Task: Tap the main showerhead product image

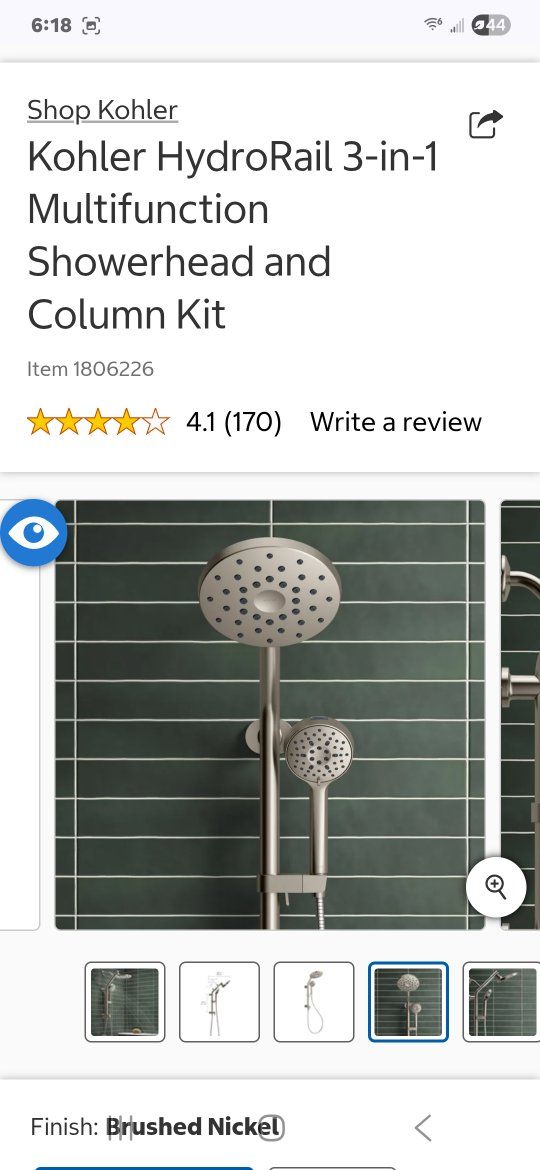Action: coord(270,715)
